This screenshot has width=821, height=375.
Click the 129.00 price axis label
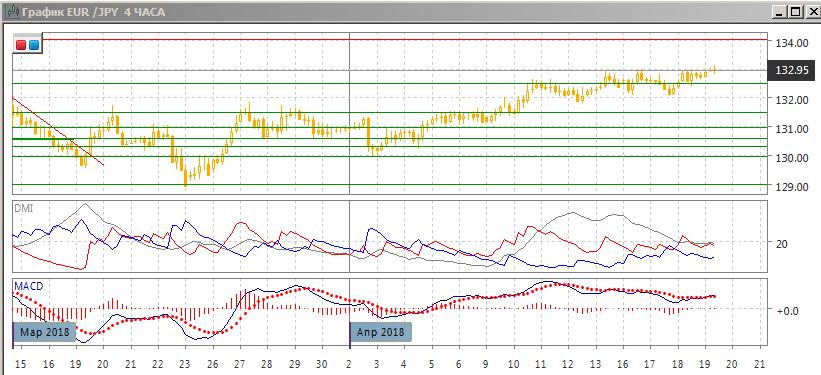(x=787, y=186)
